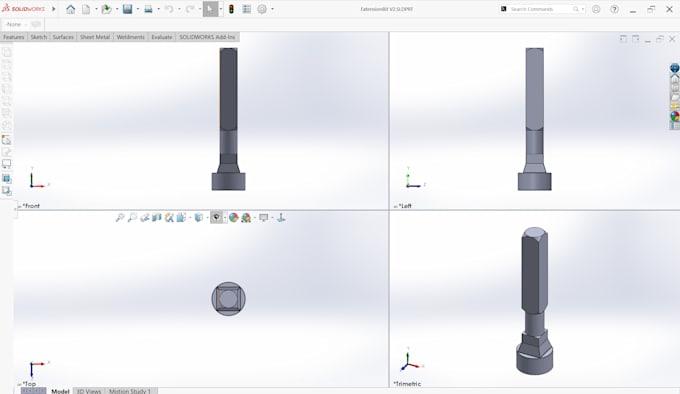The height and width of the screenshot is (394, 680).
Task: Open View Settings monitor icon
Action: [263, 218]
